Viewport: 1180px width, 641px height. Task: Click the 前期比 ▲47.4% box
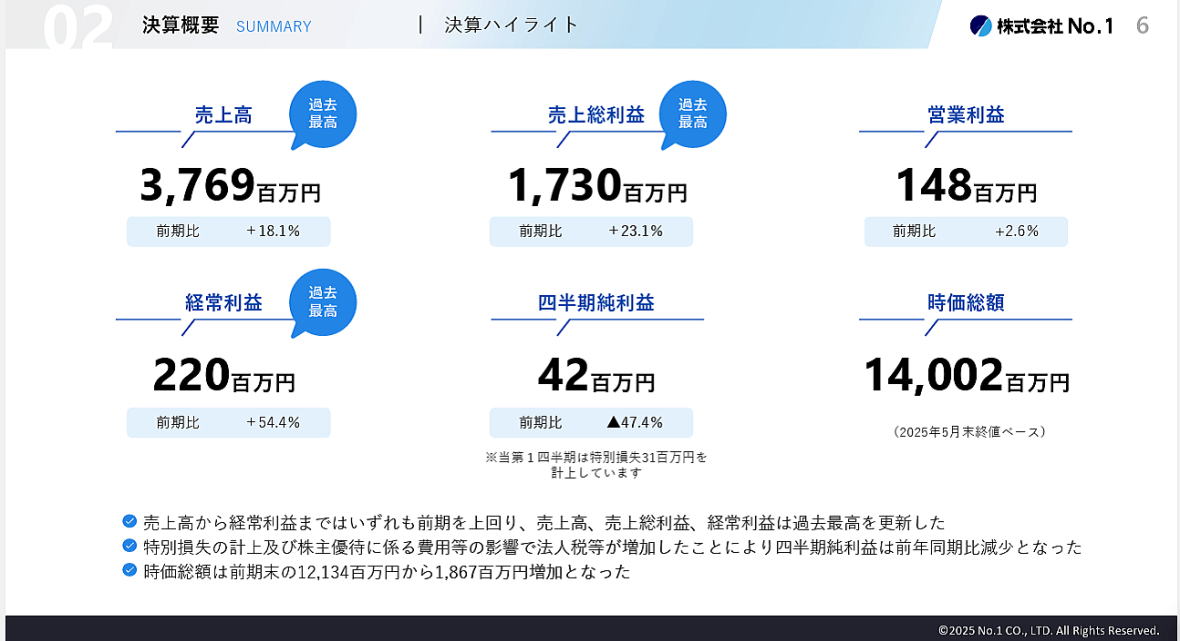[x=592, y=423]
